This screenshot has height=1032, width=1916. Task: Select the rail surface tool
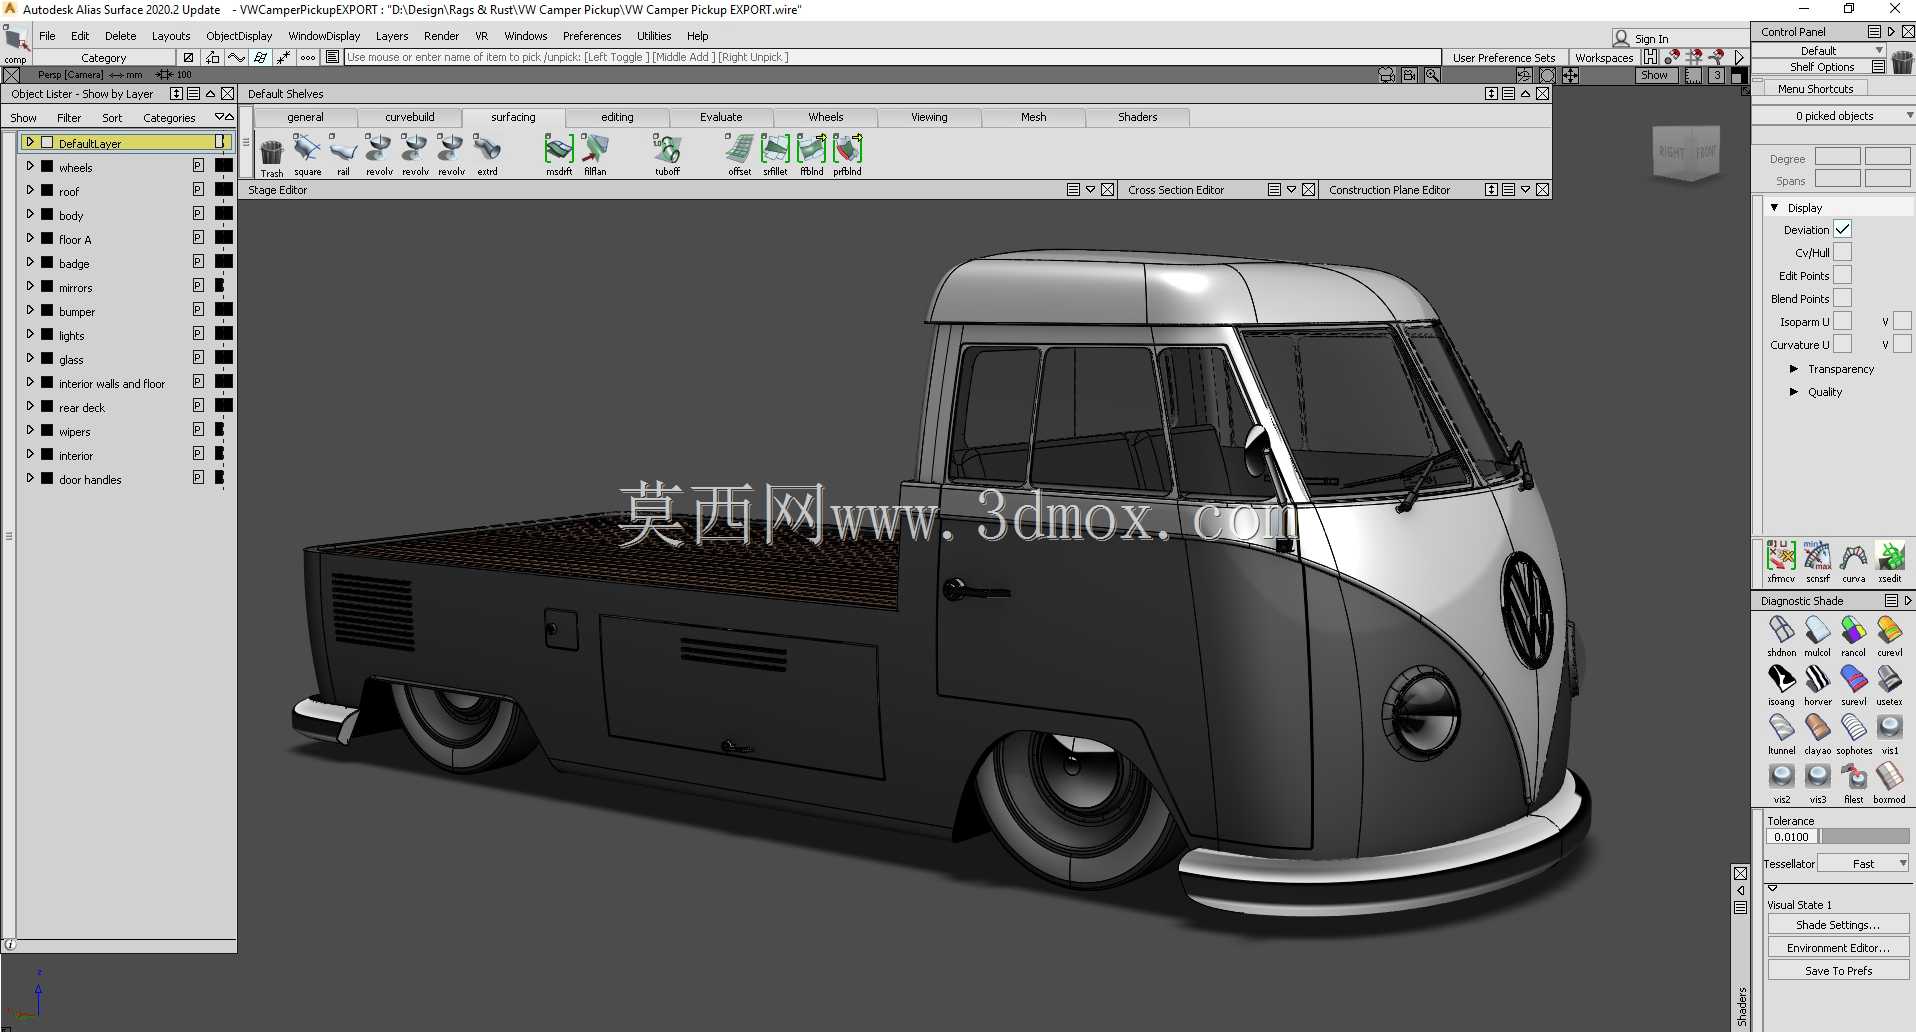click(343, 155)
